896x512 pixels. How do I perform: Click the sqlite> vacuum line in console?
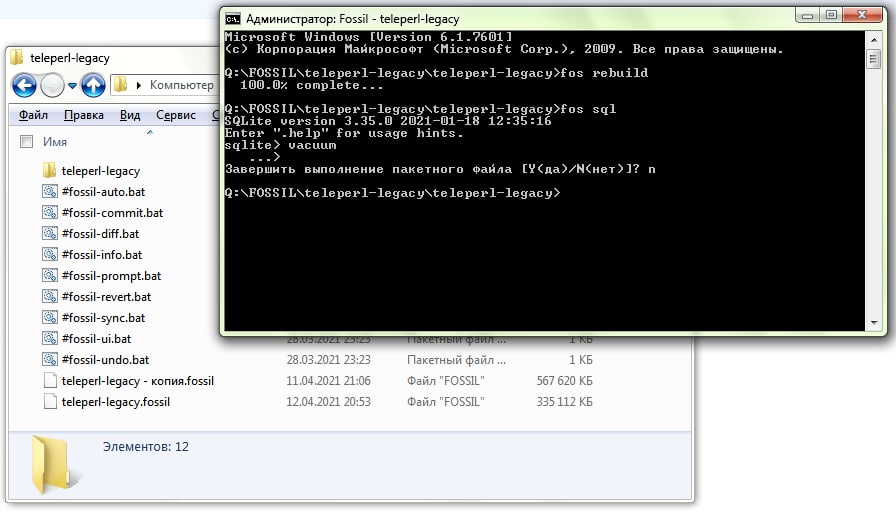coord(281,145)
